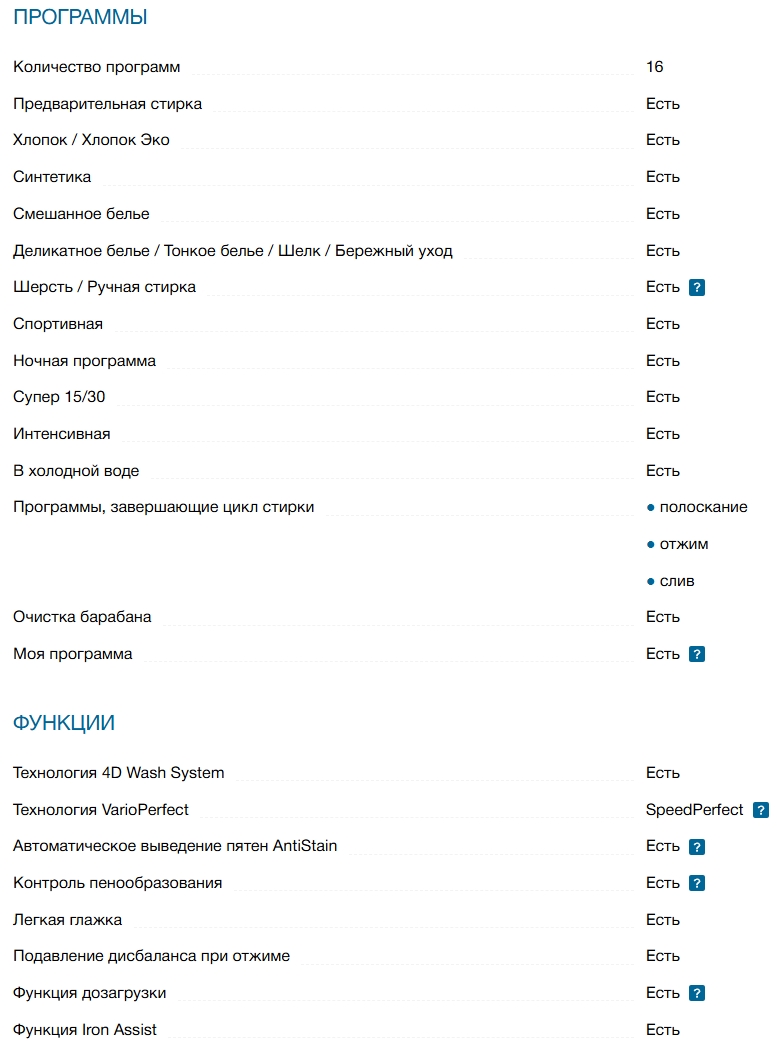Image resolution: width=777 pixels, height=1060 pixels.
Task: Click question mark next to SpeedPerfect
Action: 761,810
